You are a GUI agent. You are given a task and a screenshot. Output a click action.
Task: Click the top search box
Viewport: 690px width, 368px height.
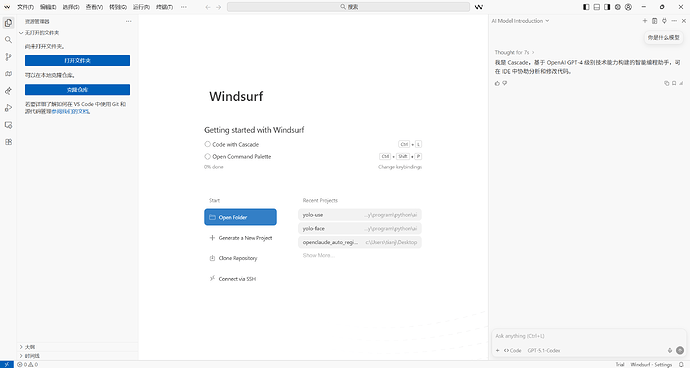point(349,7)
